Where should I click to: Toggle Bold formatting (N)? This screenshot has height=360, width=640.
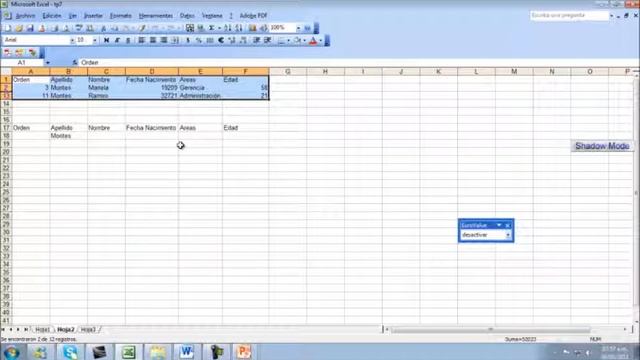click(107, 40)
